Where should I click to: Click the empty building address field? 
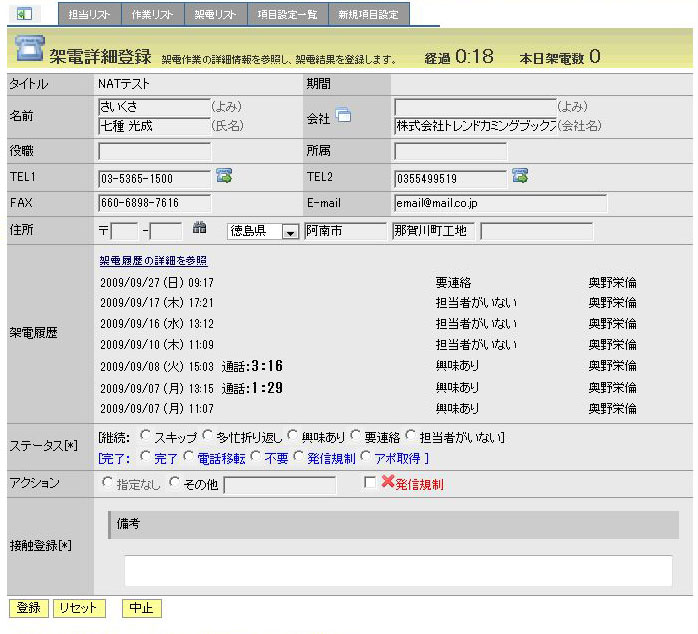tap(536, 232)
